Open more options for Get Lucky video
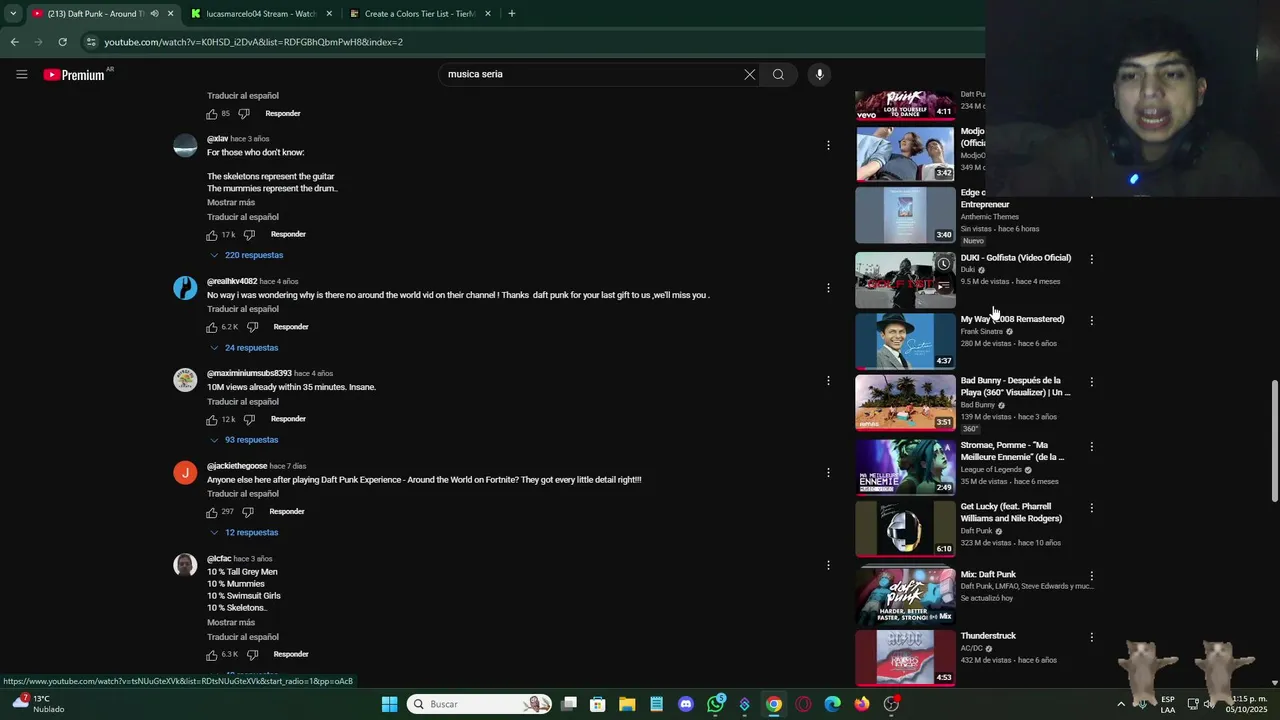 [1091, 508]
